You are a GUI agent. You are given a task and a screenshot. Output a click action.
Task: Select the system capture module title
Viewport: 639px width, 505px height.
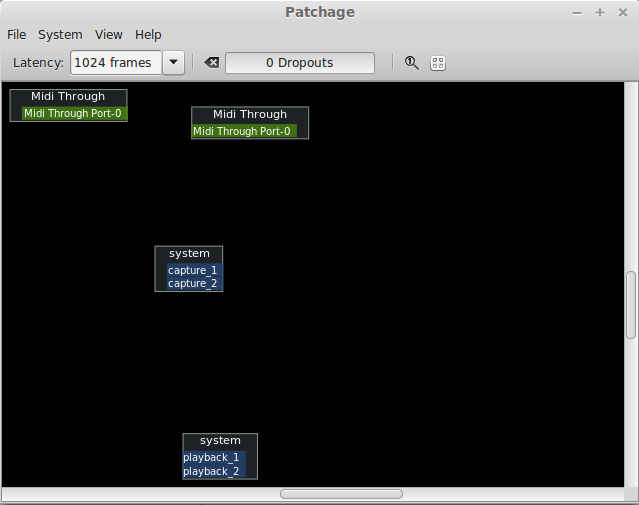189,254
